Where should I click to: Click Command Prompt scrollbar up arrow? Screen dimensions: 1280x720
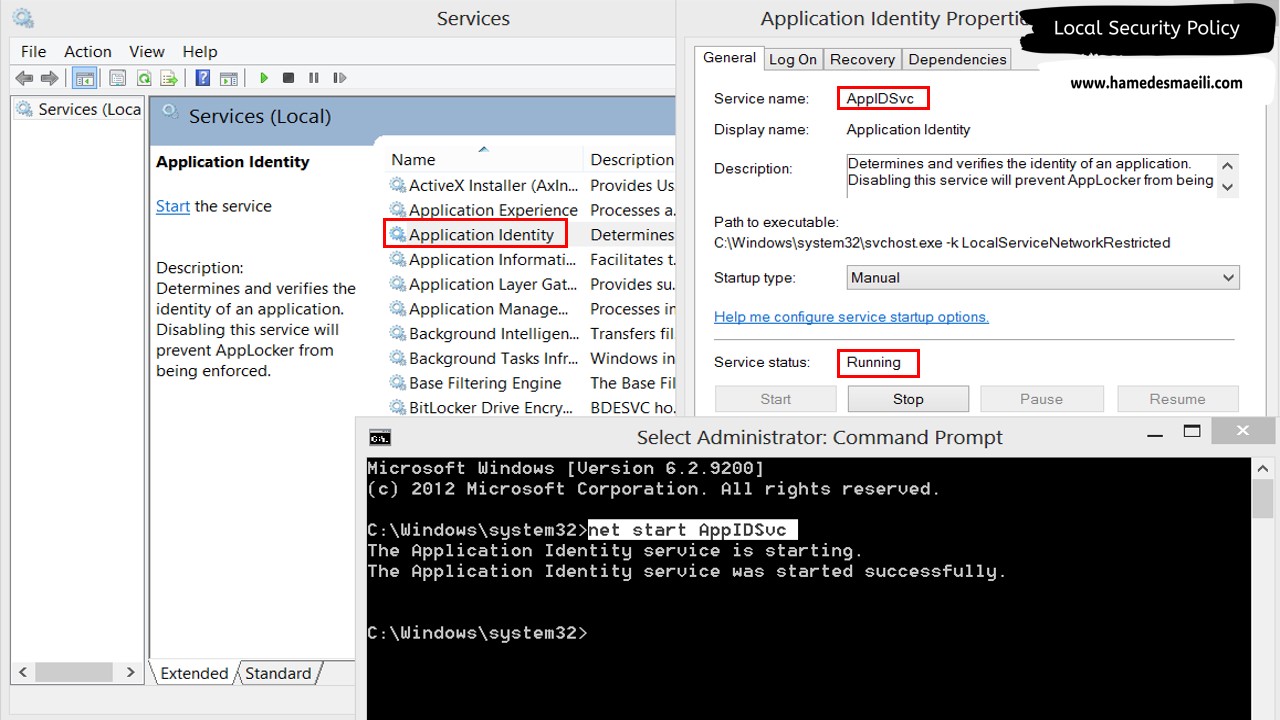pos(1263,467)
